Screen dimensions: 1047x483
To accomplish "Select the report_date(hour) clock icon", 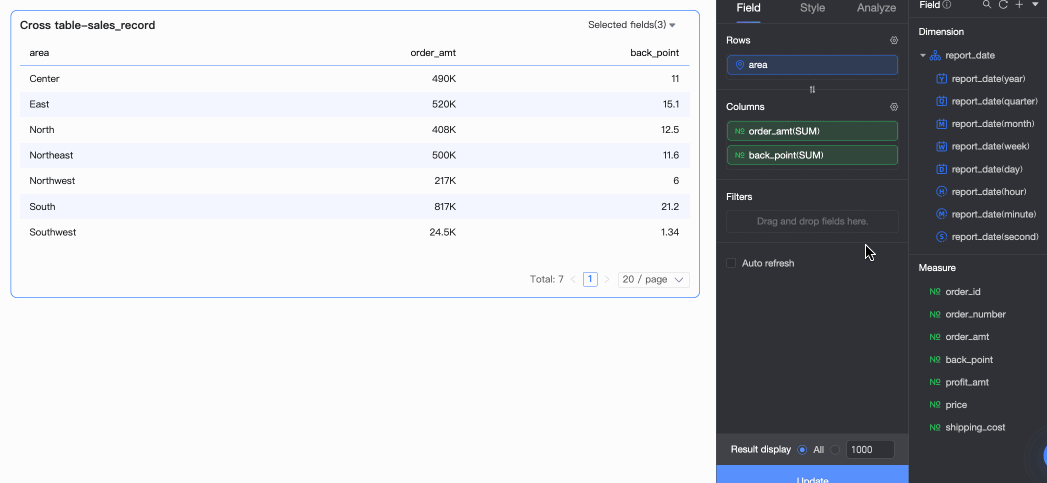I will click(941, 192).
